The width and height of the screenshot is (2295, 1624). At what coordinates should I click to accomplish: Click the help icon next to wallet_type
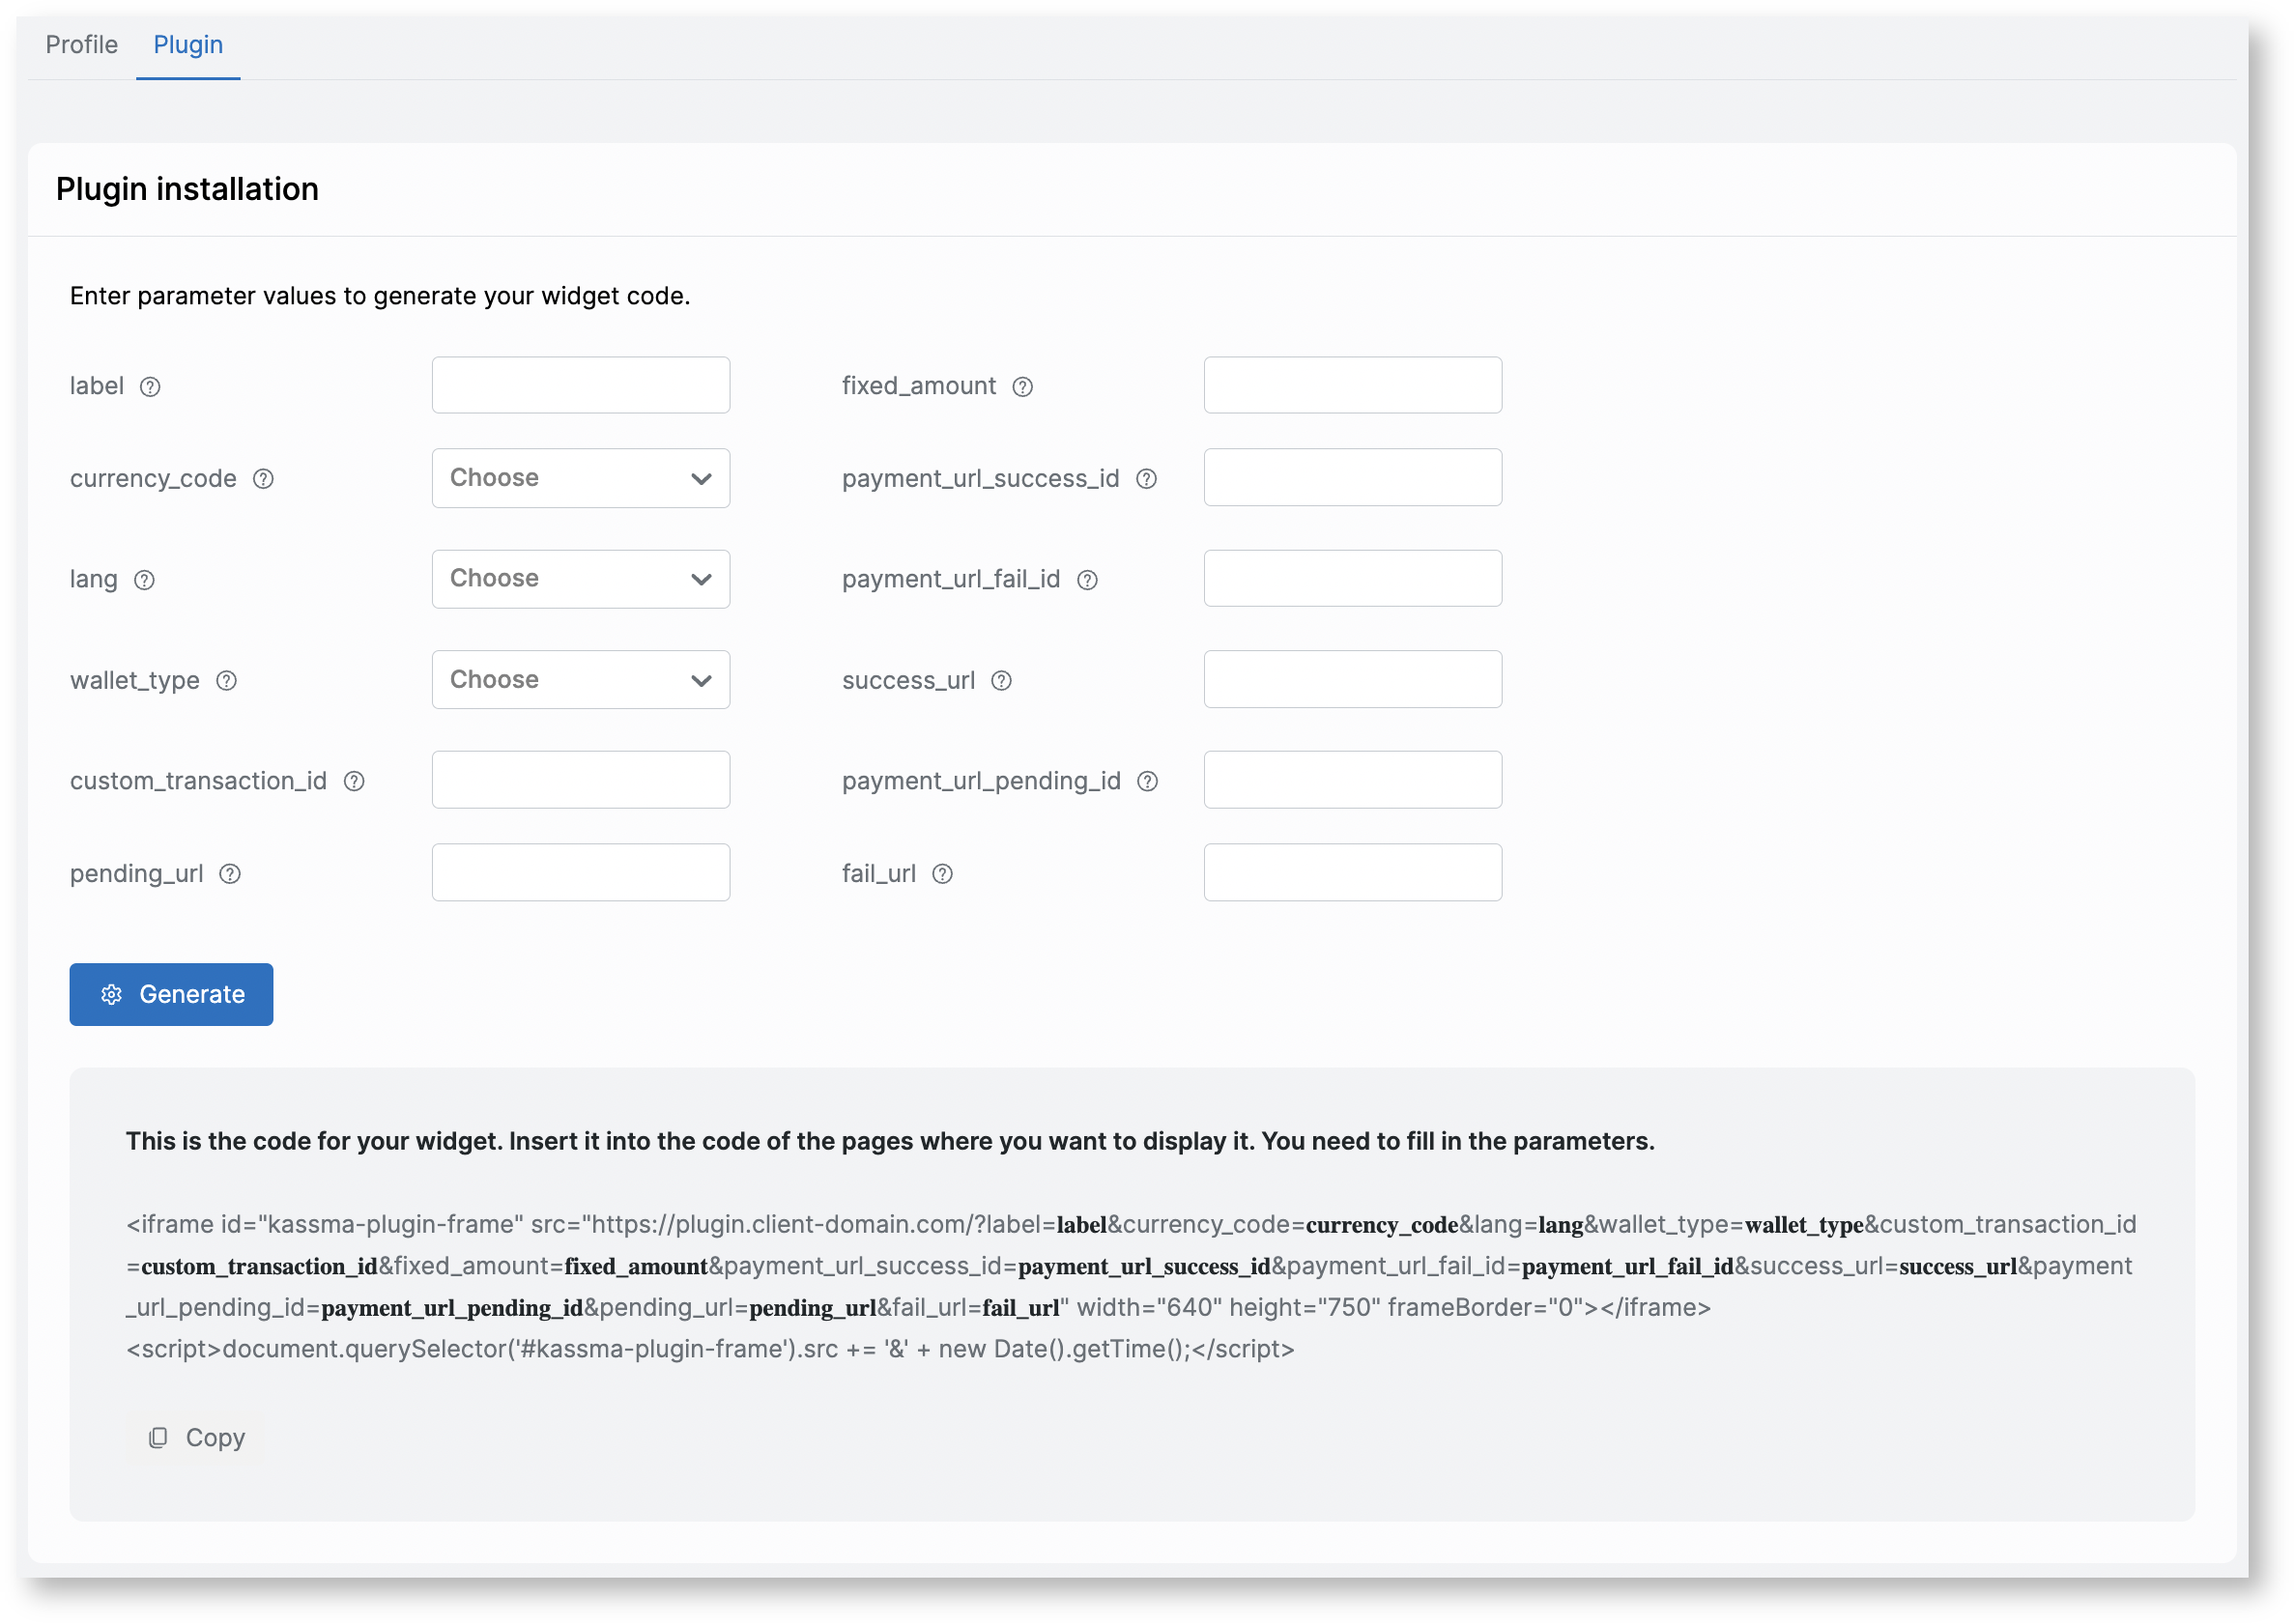[x=227, y=681]
